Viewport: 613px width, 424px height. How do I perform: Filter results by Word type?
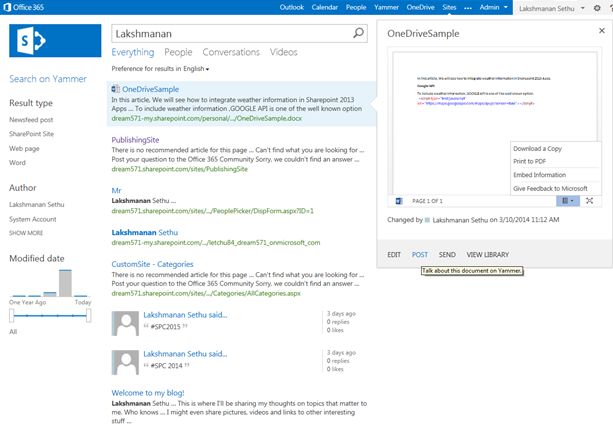point(18,163)
